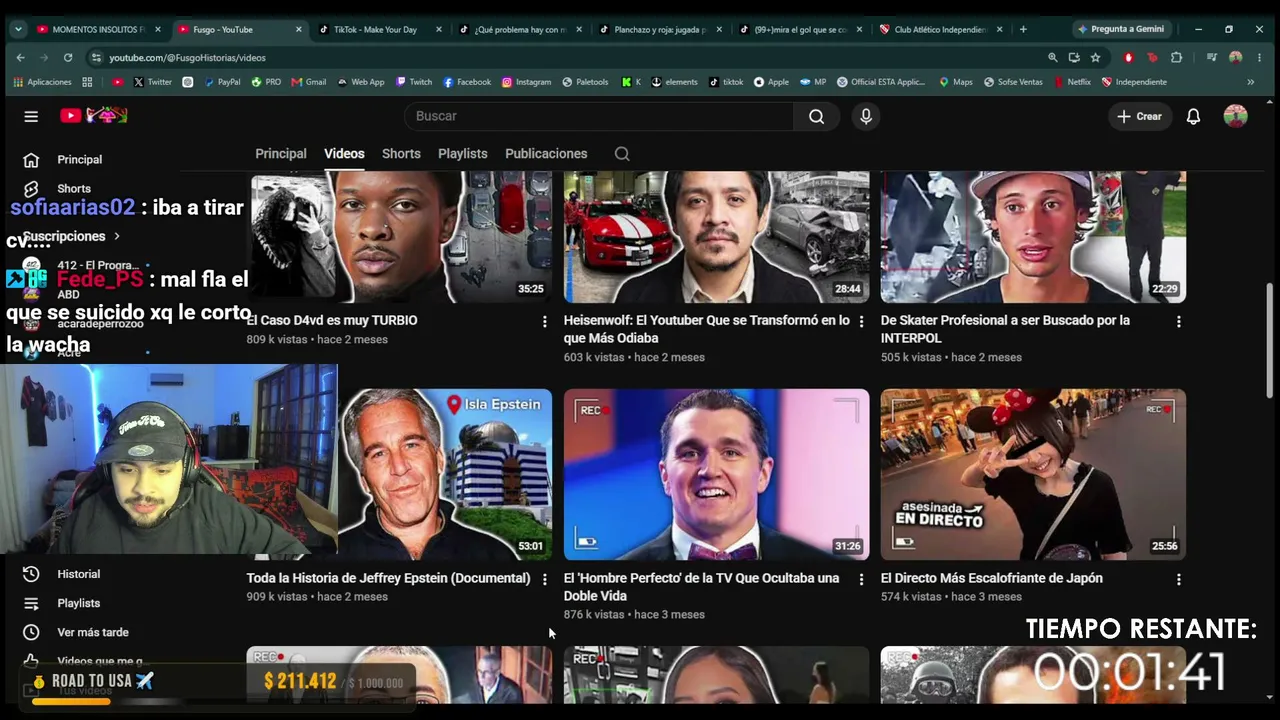Open Chrome extensions puzzle icon
1280x720 pixels.
tap(1176, 58)
